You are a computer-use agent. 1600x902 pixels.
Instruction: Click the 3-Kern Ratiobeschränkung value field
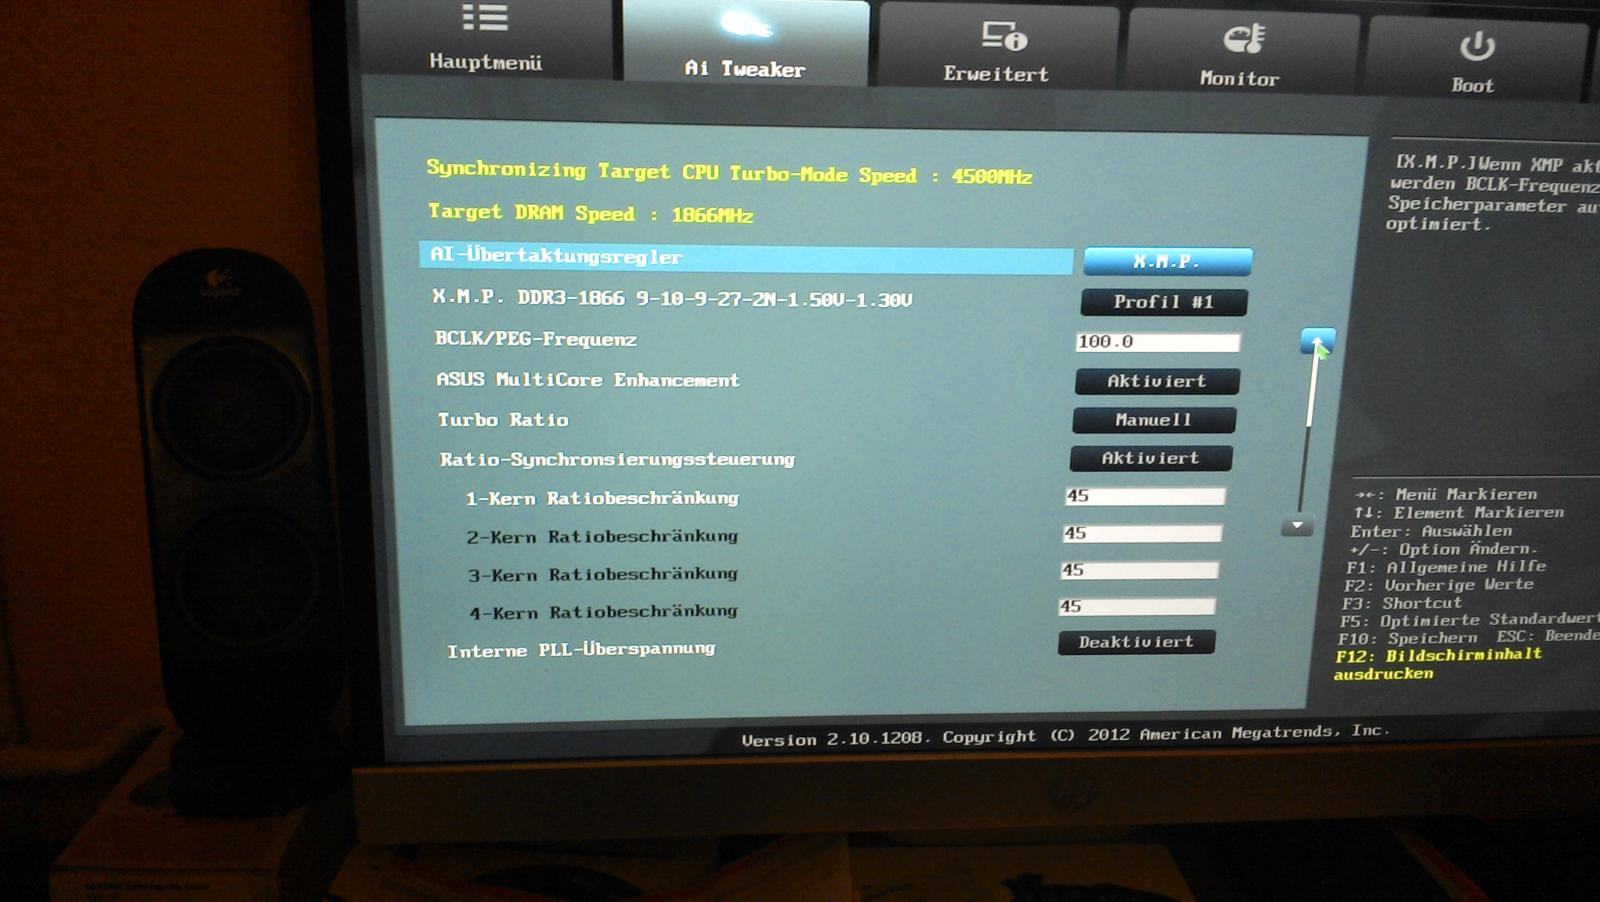(x=1139, y=570)
